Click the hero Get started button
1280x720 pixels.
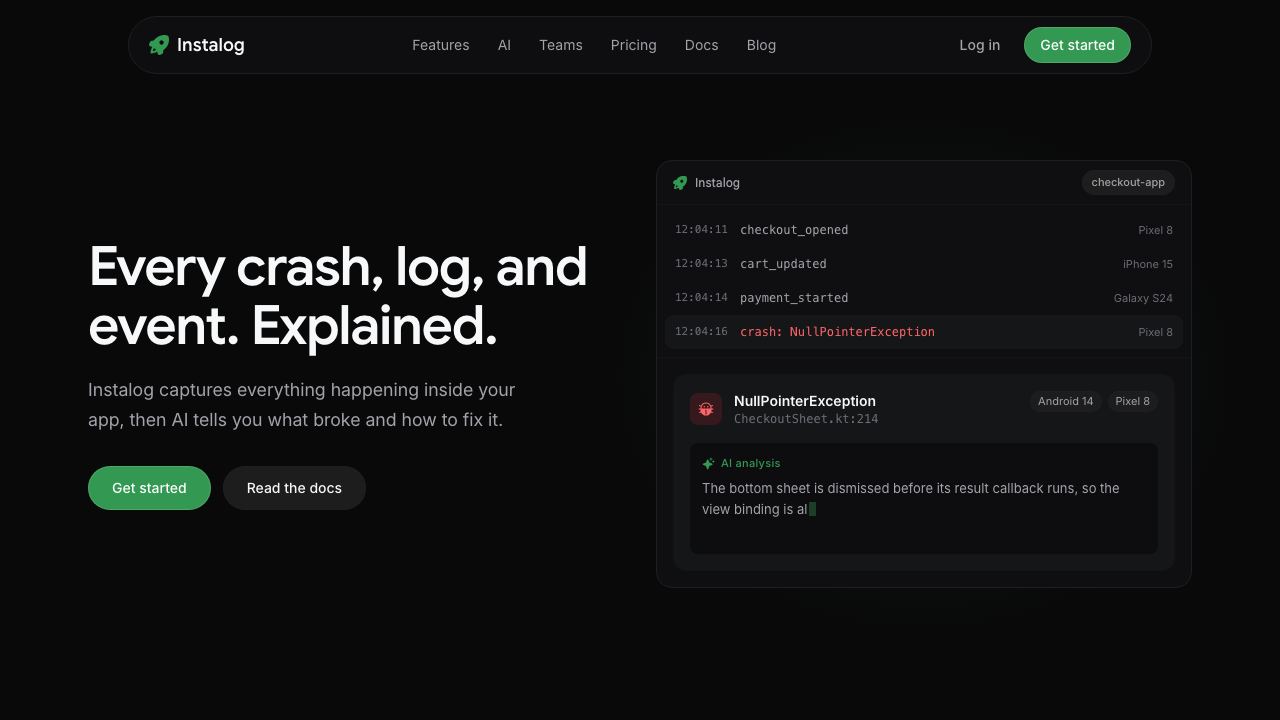[x=149, y=488]
